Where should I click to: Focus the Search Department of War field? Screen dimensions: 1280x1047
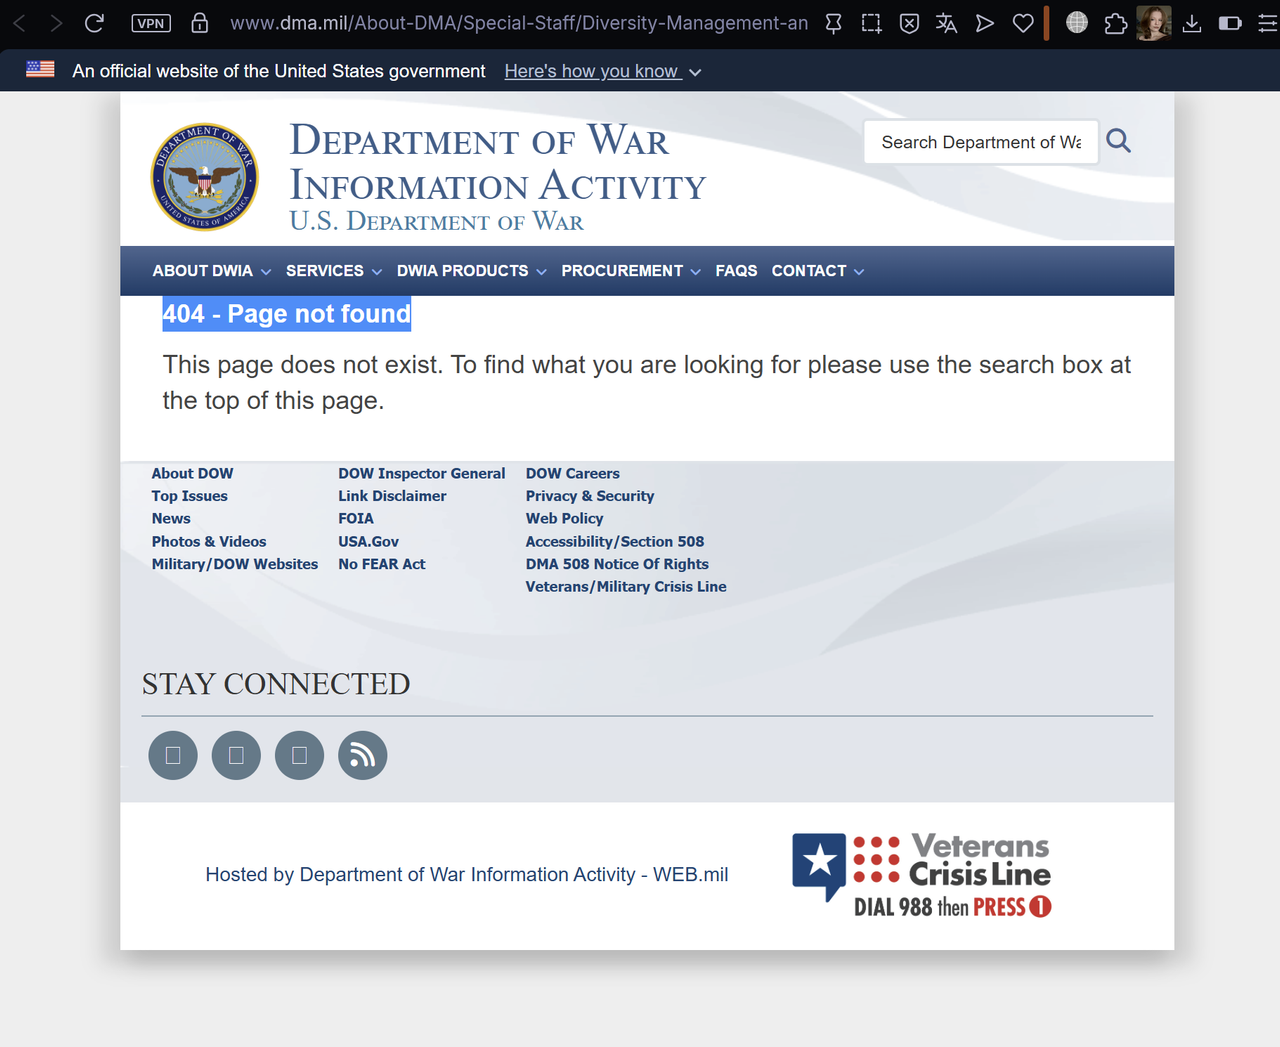[x=981, y=142]
